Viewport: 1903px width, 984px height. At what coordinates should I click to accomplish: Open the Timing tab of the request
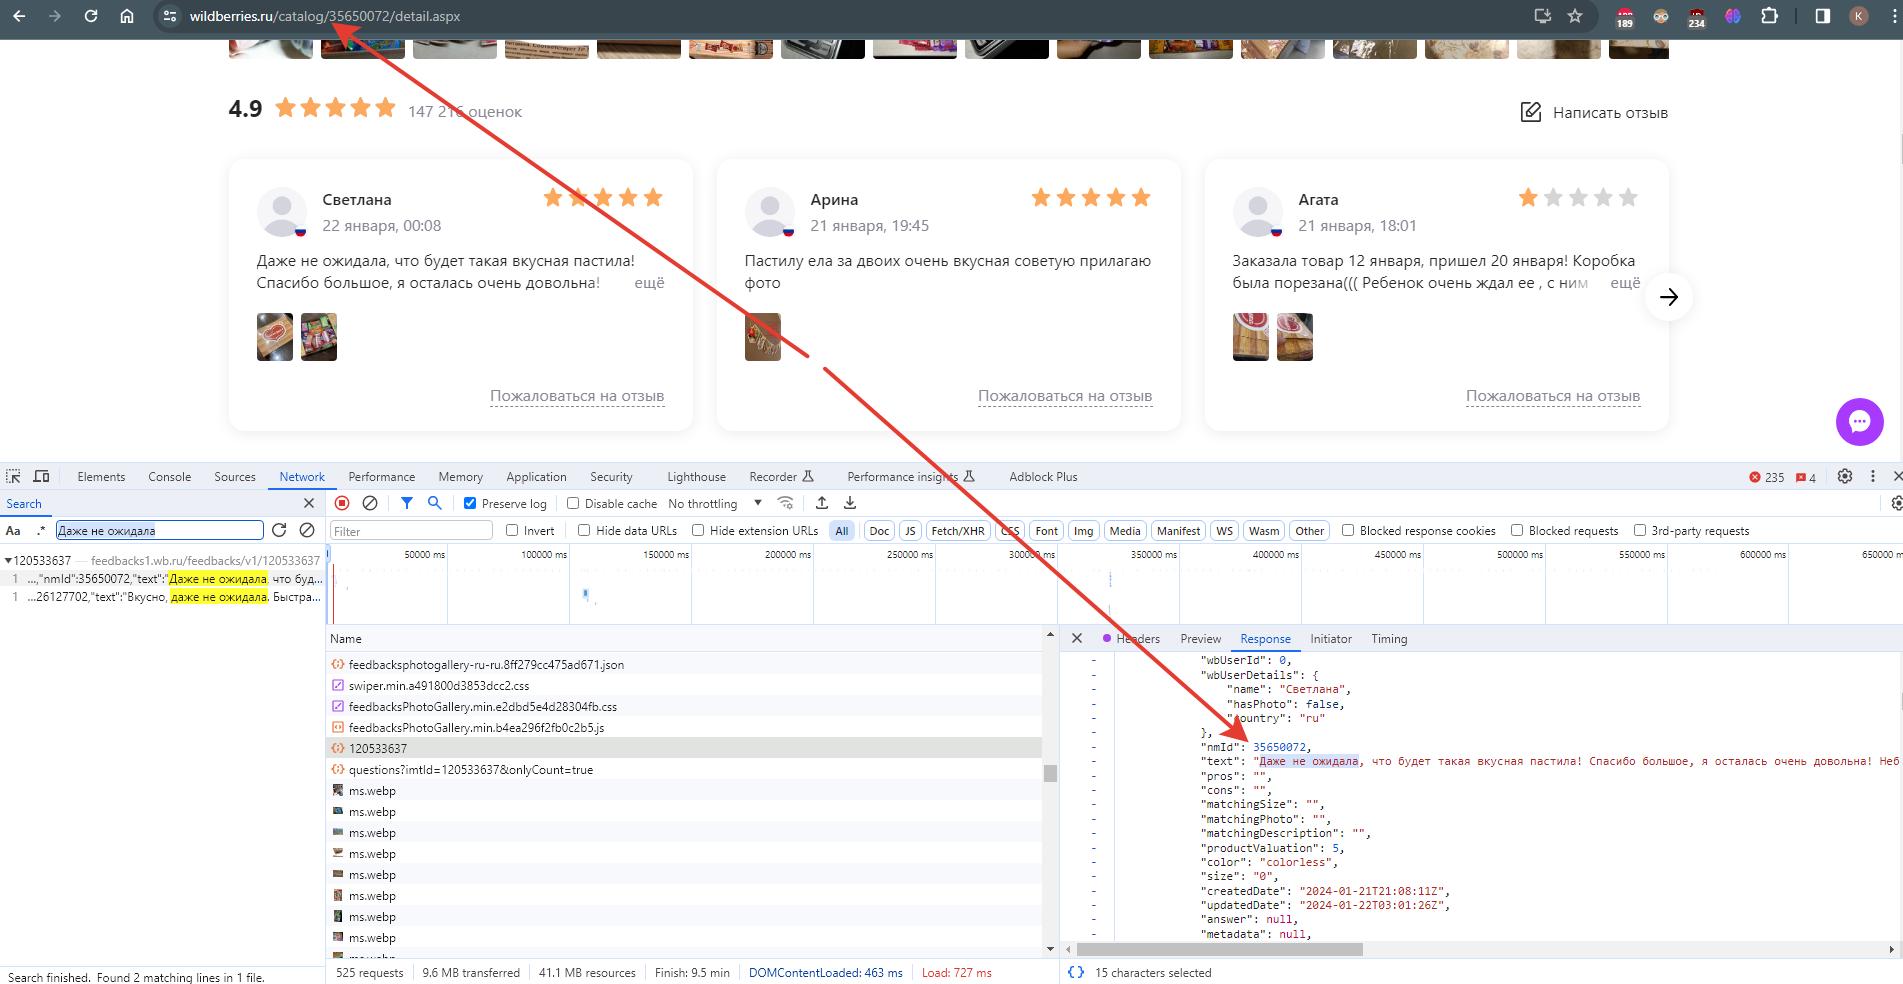point(1389,639)
